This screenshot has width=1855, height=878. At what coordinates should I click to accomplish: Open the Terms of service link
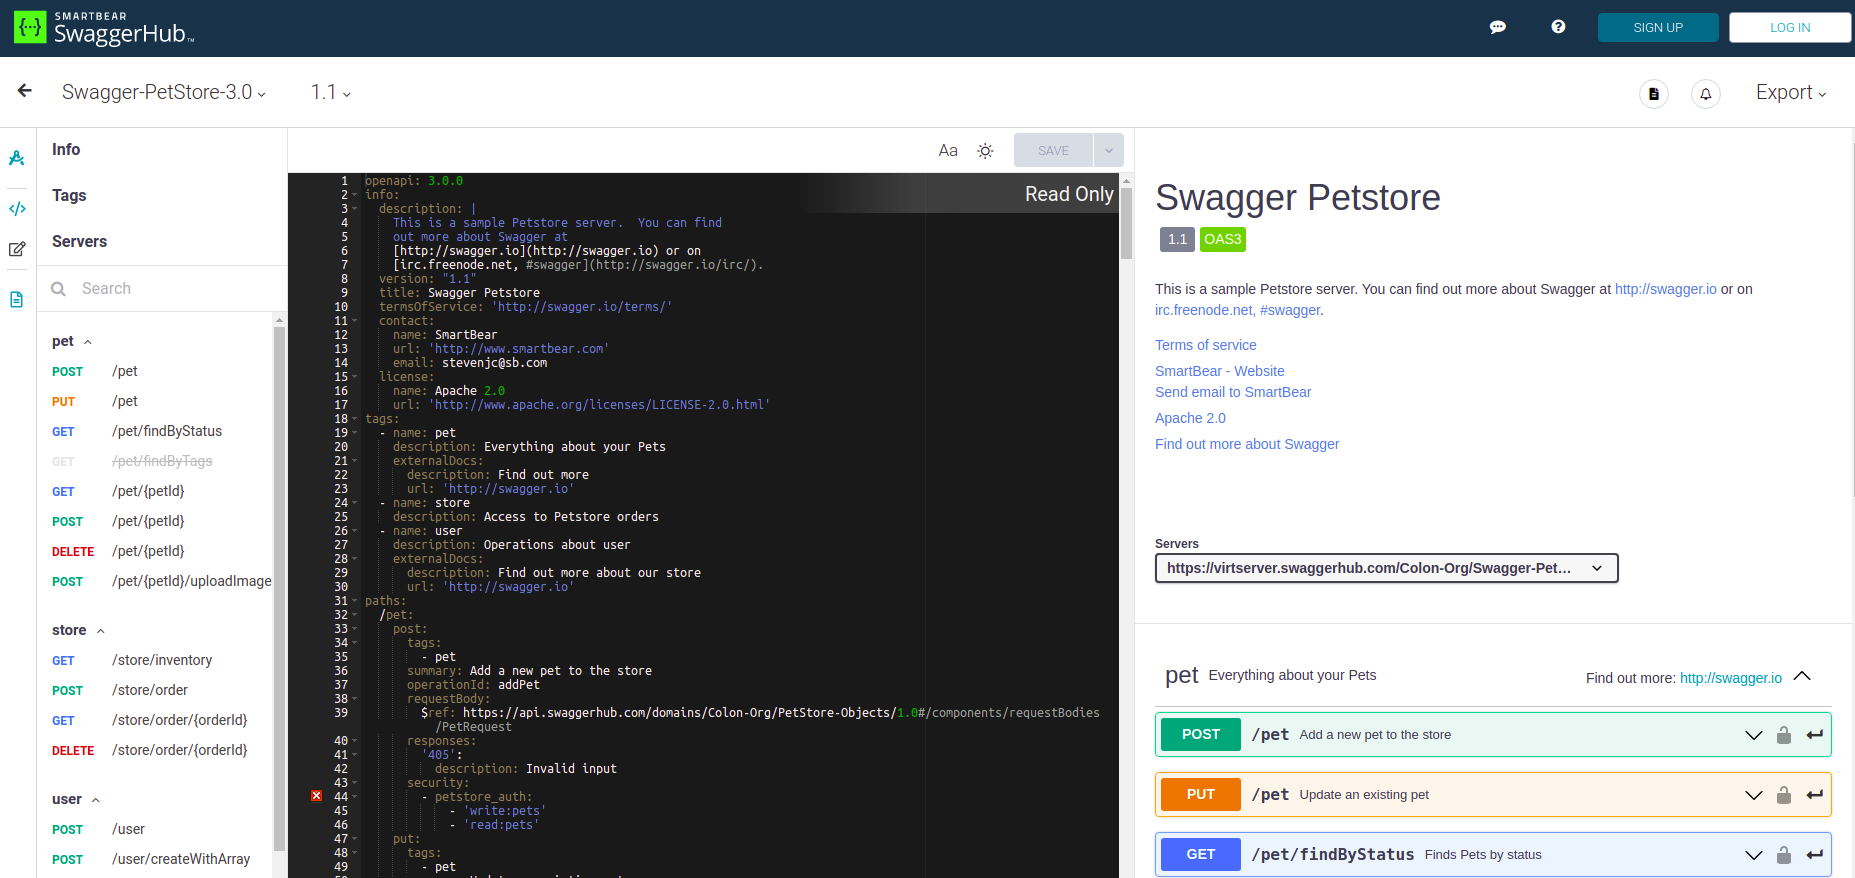(1205, 345)
